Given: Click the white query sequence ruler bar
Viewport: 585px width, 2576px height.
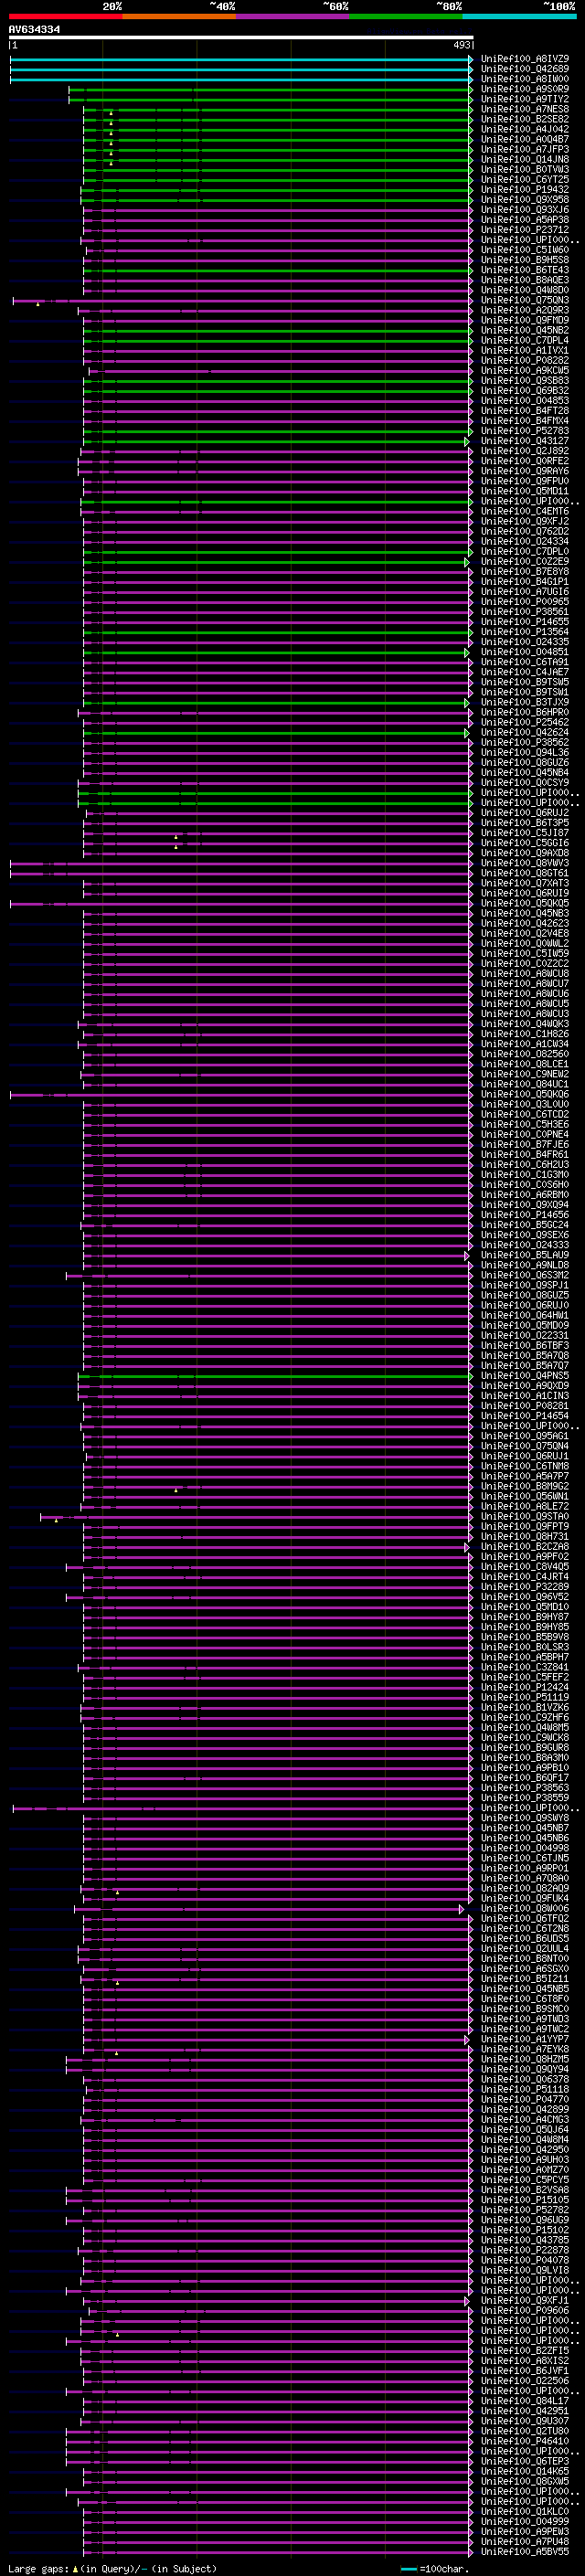Looking at the screenshot, I should point(241,38).
